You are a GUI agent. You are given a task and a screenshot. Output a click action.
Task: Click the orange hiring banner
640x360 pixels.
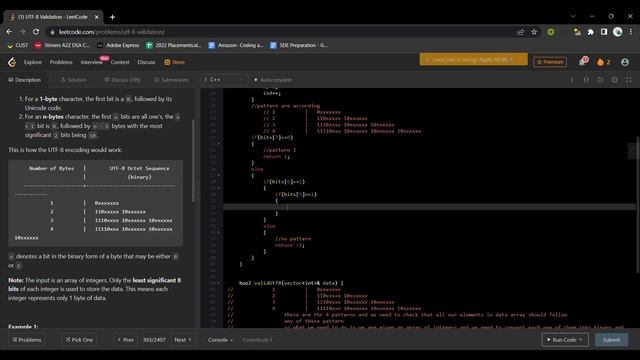[x=473, y=60]
